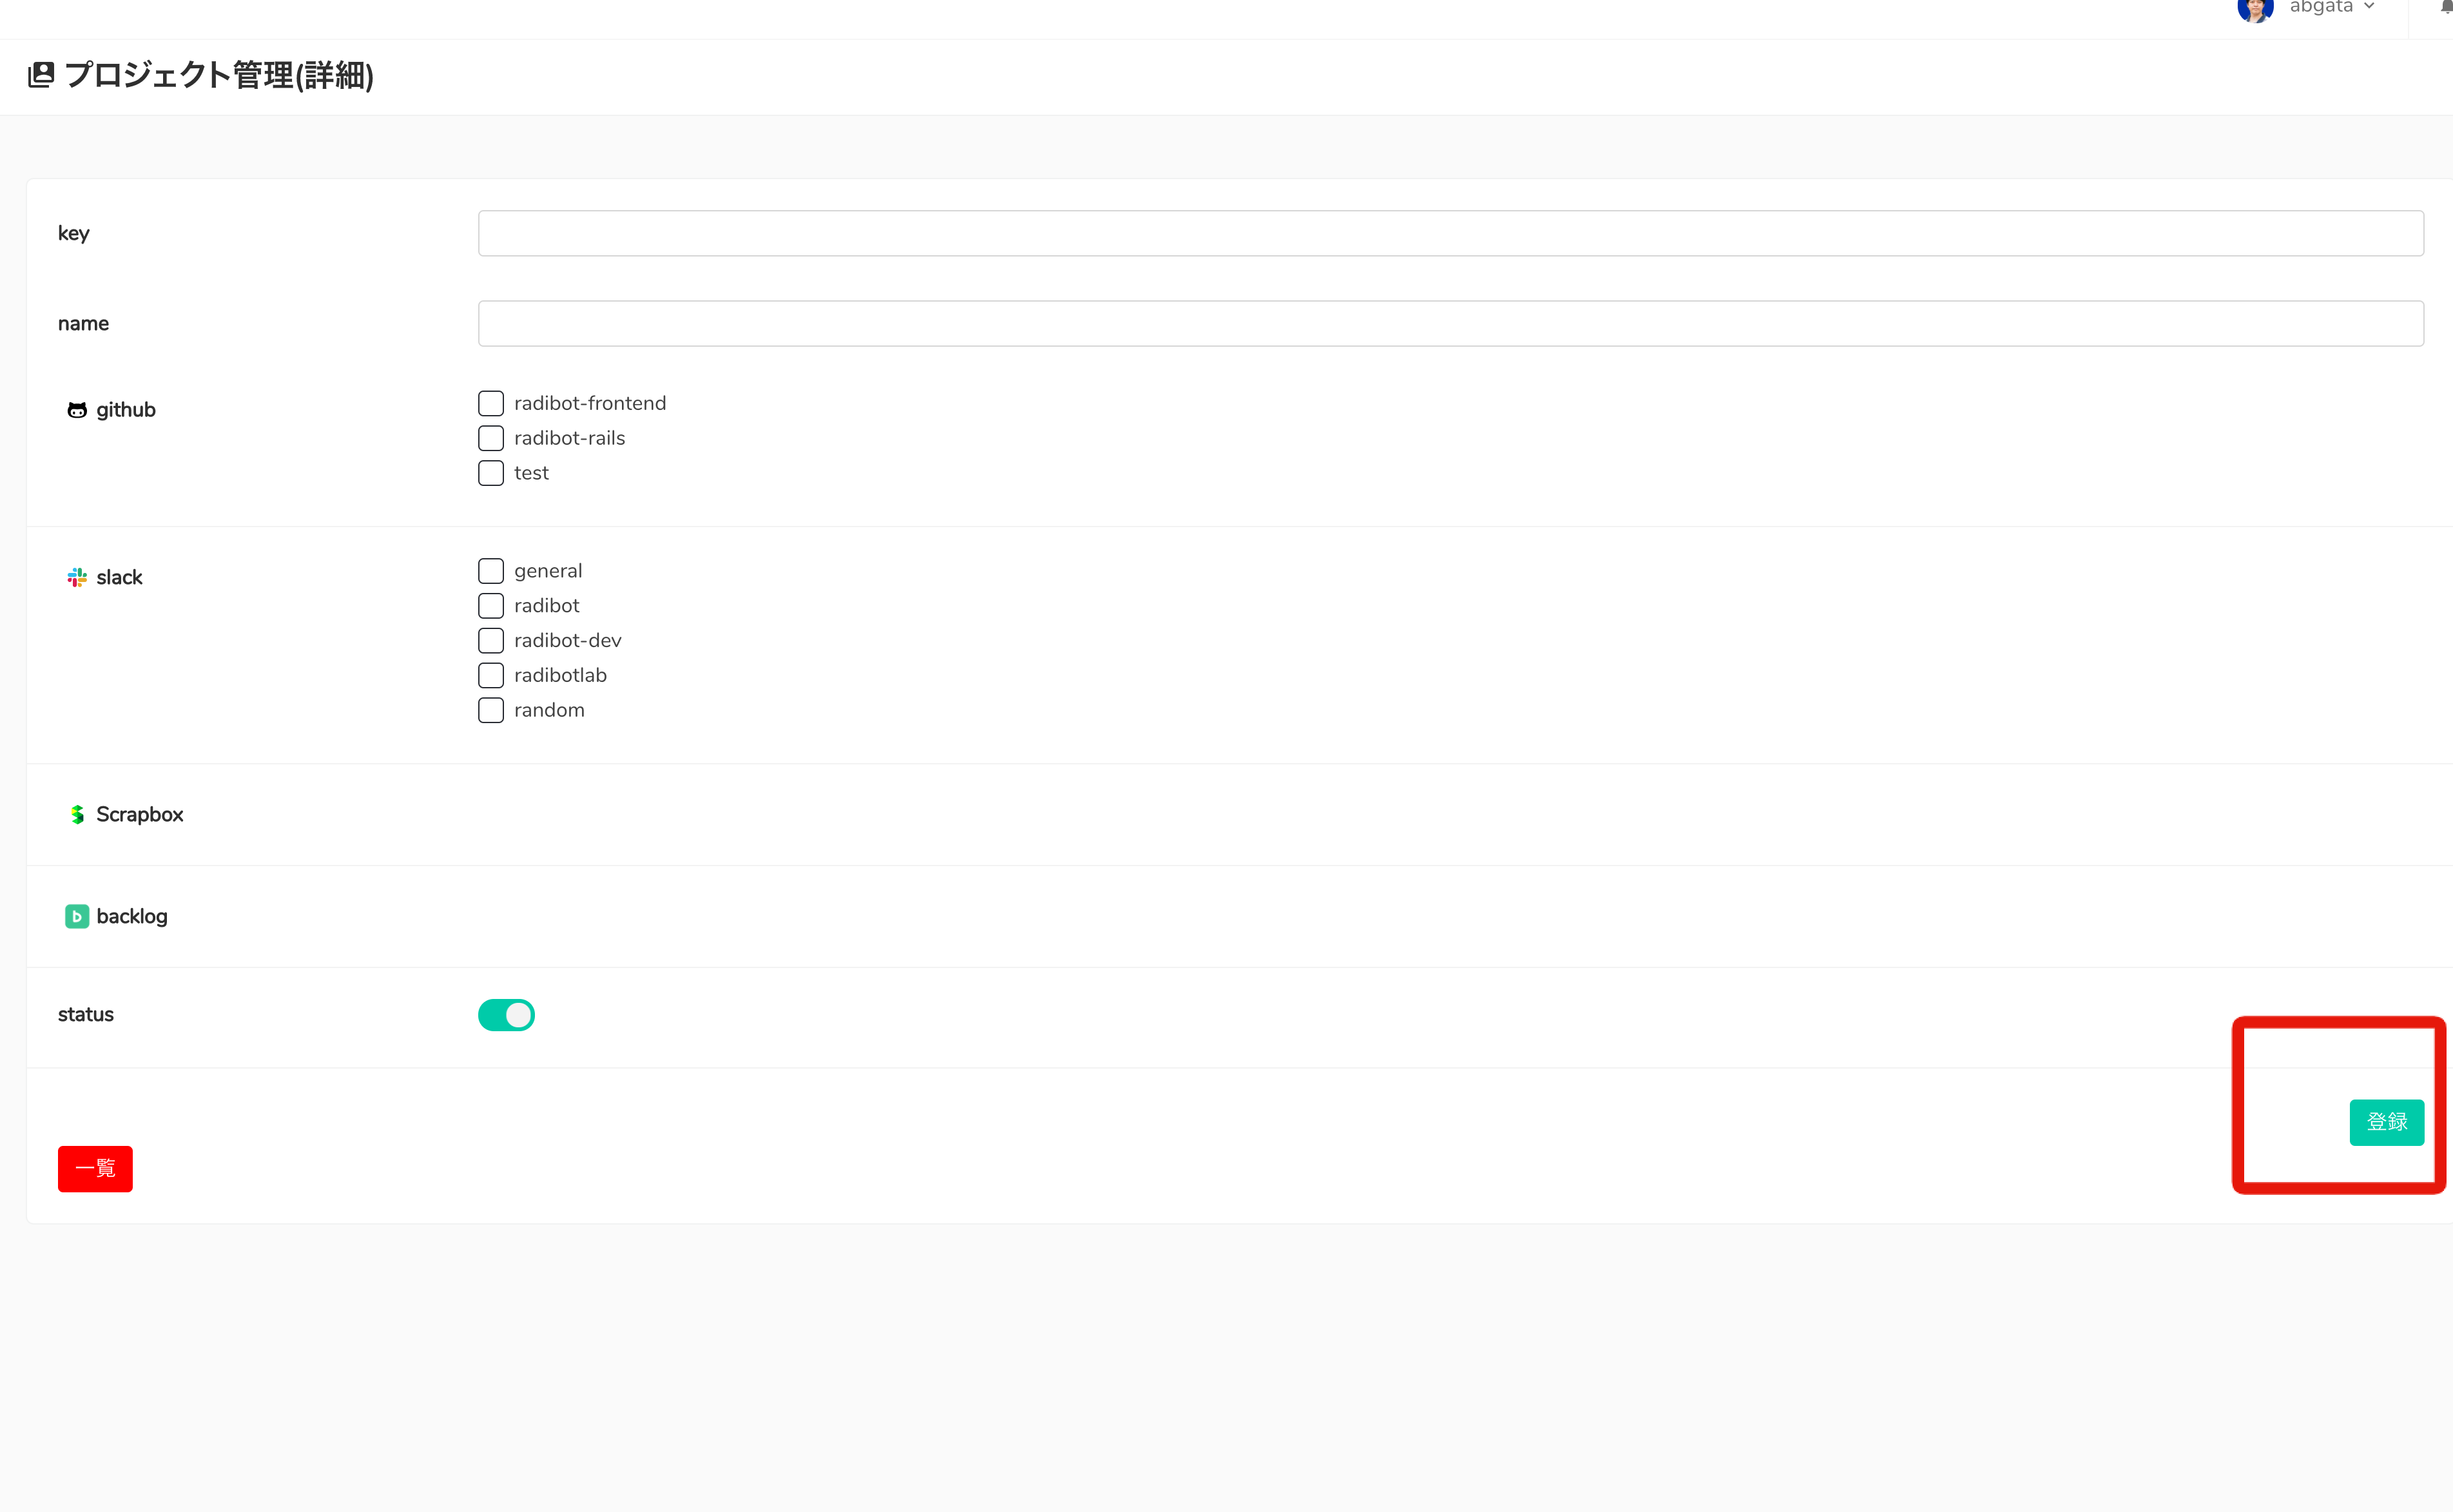Select the general slack channel checkbox
2453x1512 pixels.
point(491,571)
